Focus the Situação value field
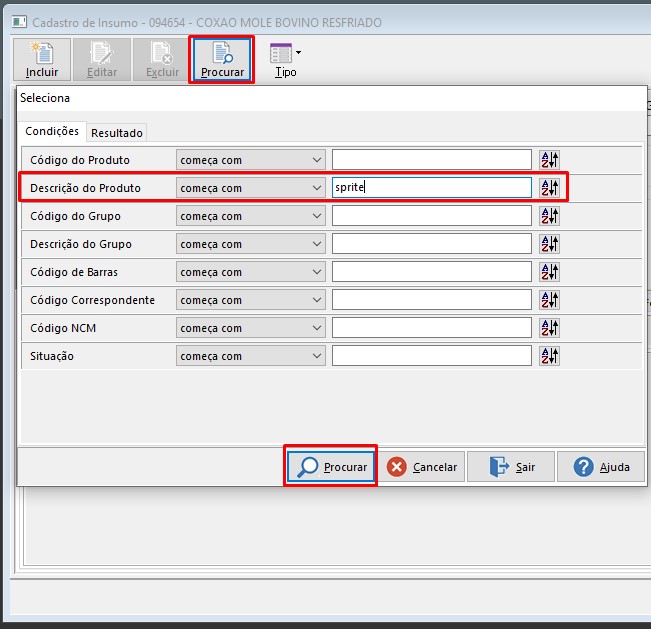651x629 pixels. [x=432, y=356]
